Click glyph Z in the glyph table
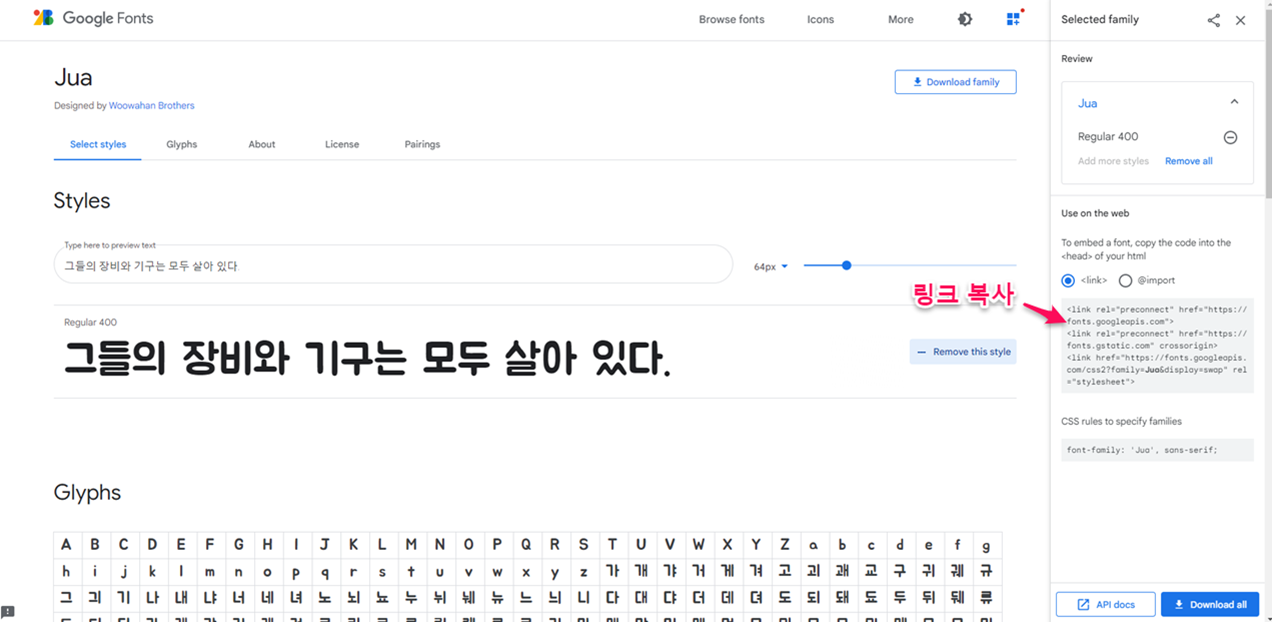The width and height of the screenshot is (1272, 622). tap(785, 545)
